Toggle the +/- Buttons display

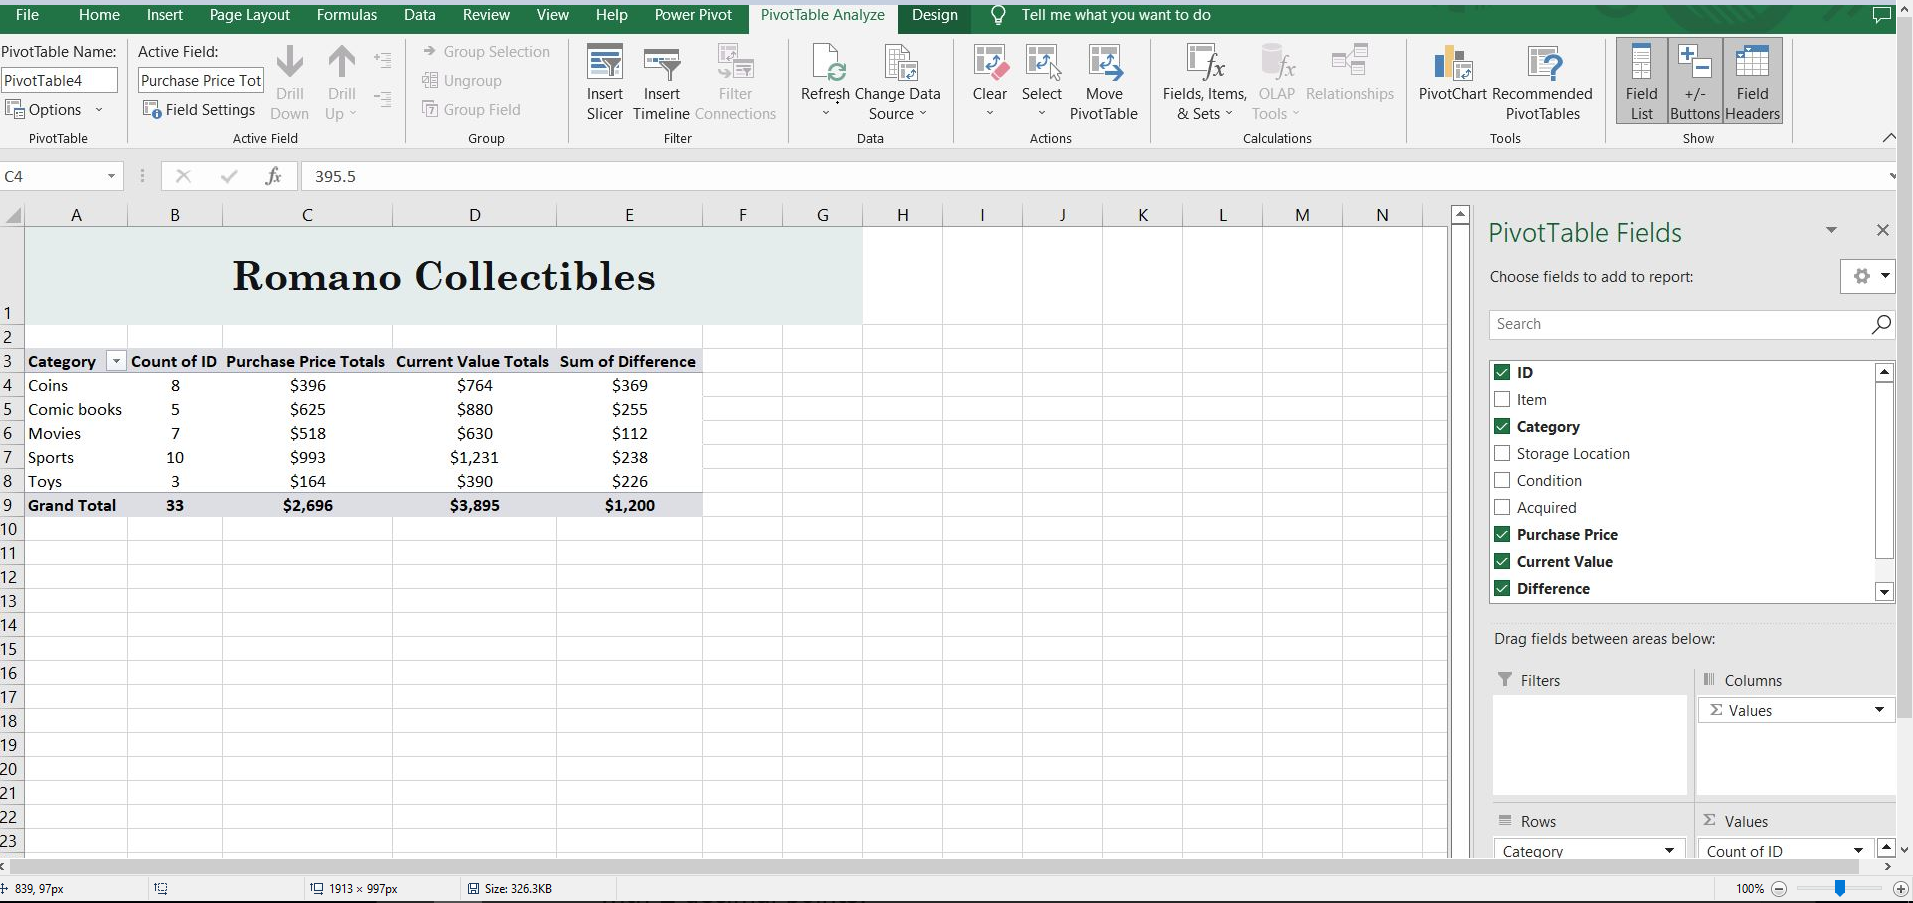(1695, 81)
